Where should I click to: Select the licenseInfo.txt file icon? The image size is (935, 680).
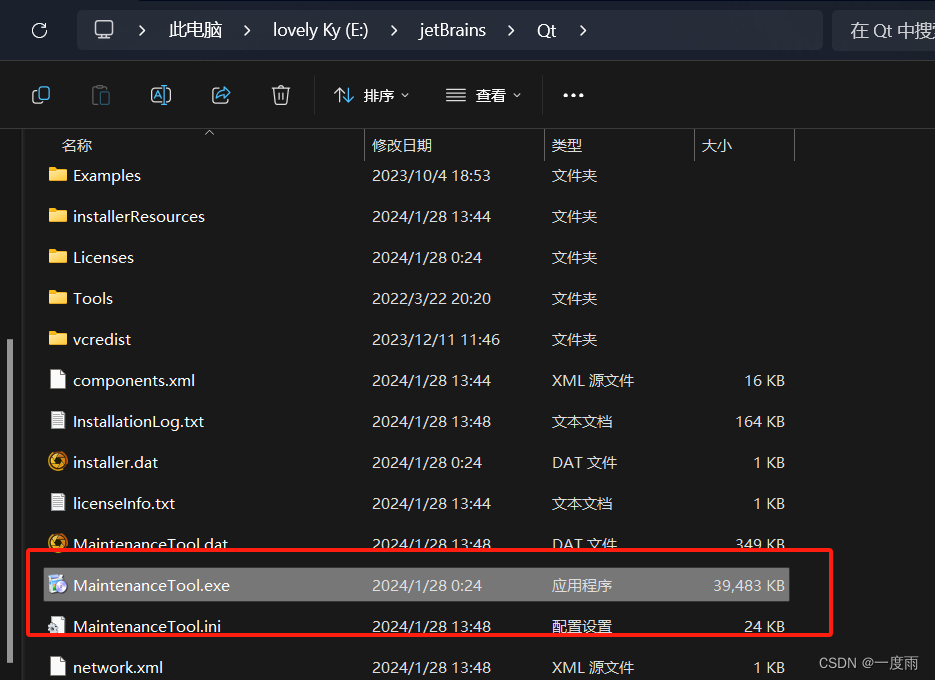coord(58,502)
